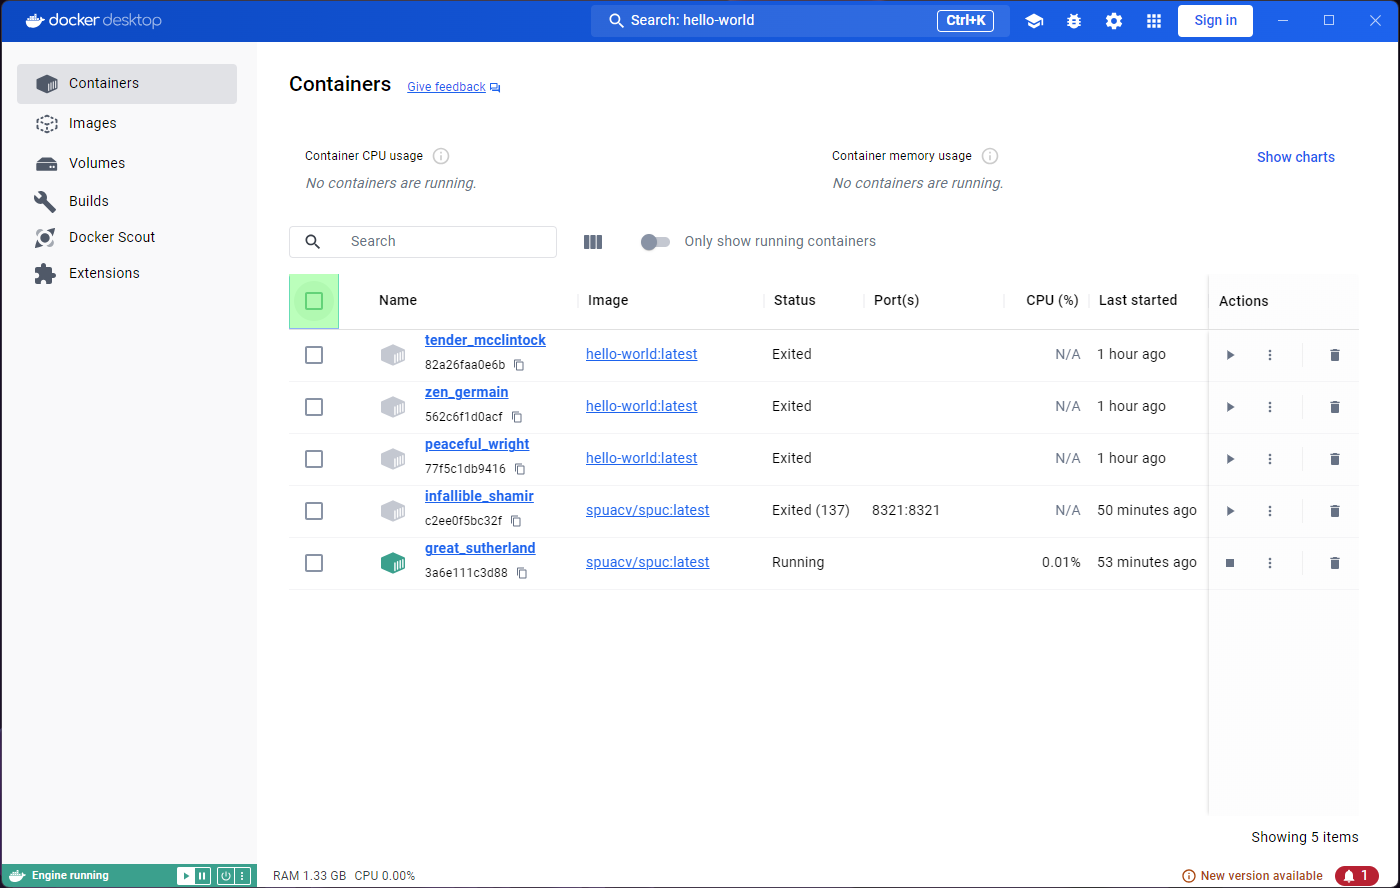Viewport: 1400px width, 888px height.
Task: Select all containers checkbox in header
Action: pos(314,301)
